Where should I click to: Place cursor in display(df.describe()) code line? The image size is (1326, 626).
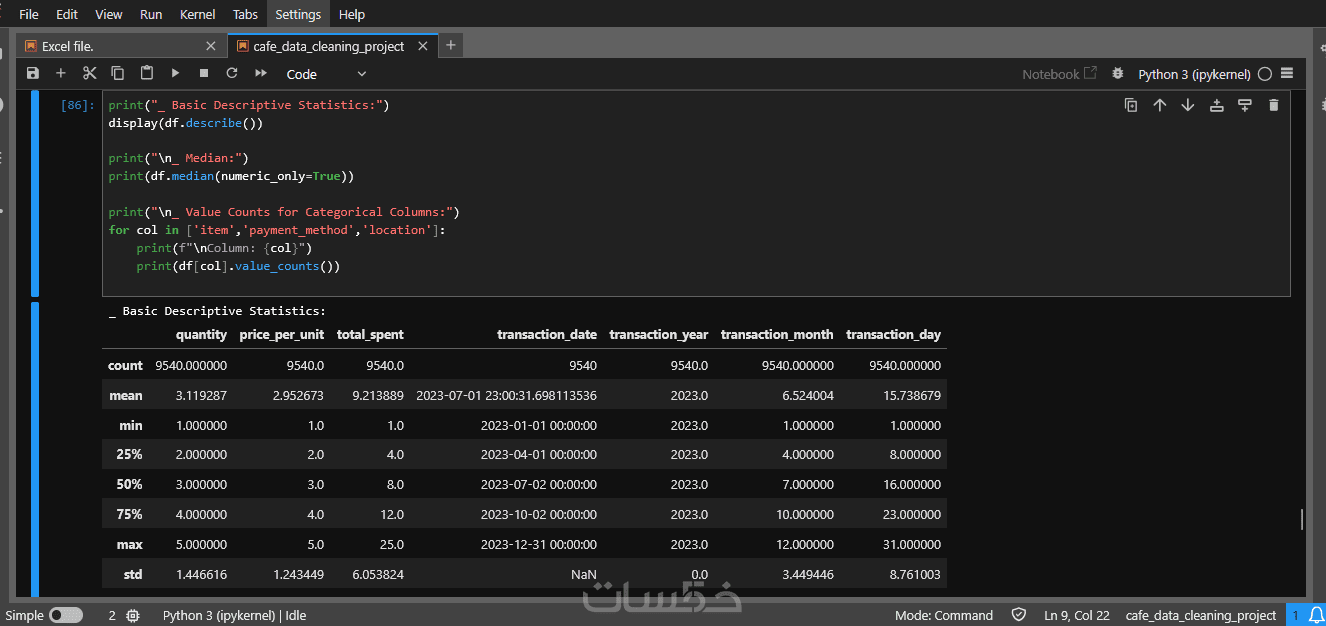point(185,123)
